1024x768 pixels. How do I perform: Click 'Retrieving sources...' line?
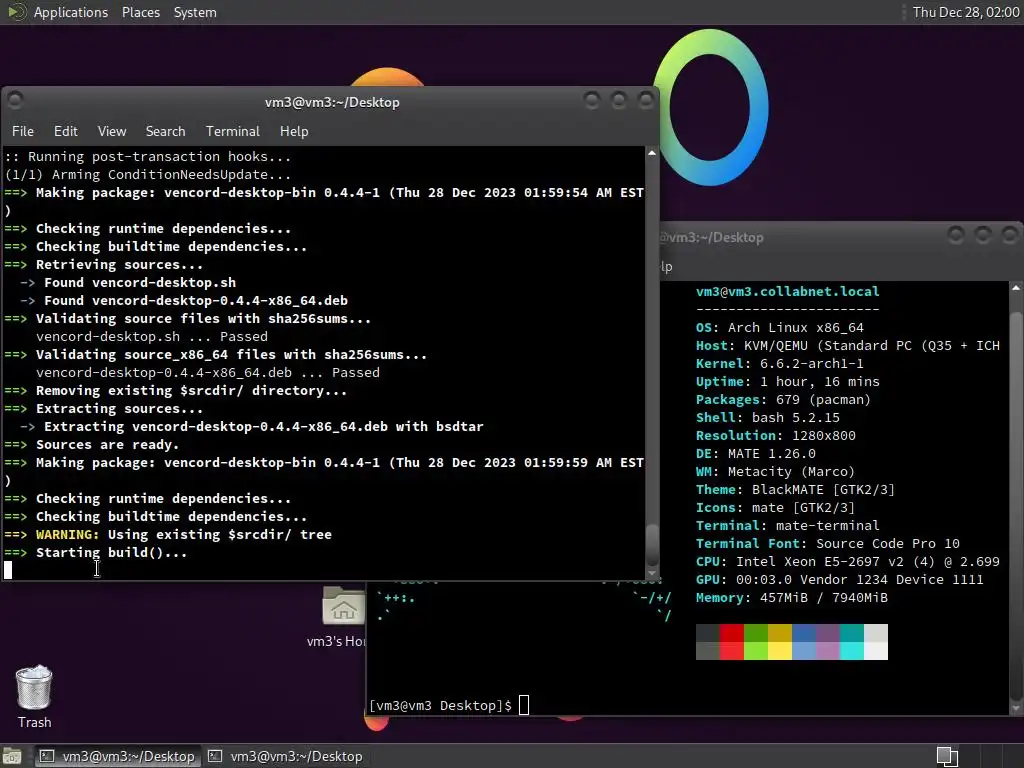[119, 264]
